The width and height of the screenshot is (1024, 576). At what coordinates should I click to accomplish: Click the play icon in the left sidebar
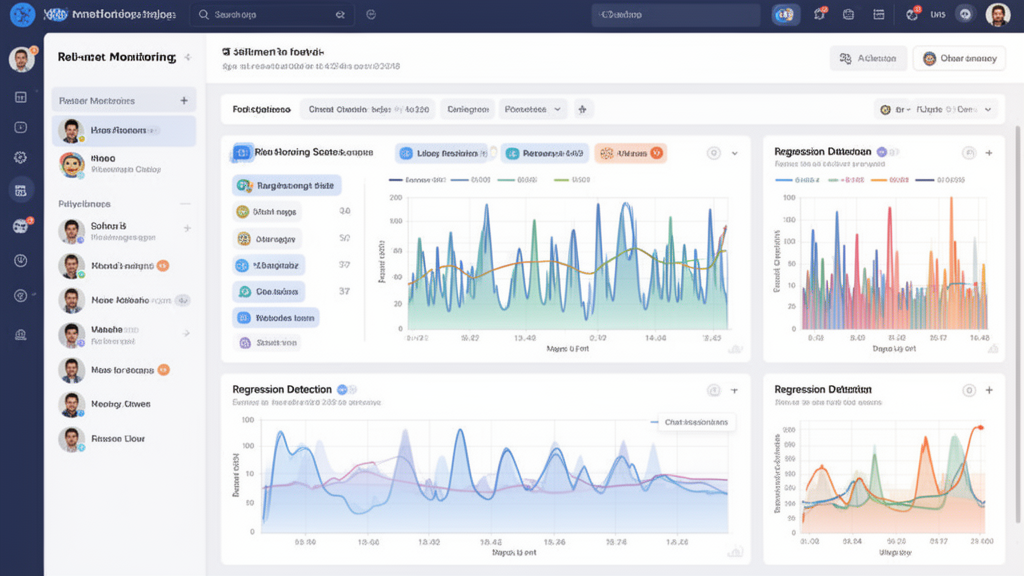[21, 127]
